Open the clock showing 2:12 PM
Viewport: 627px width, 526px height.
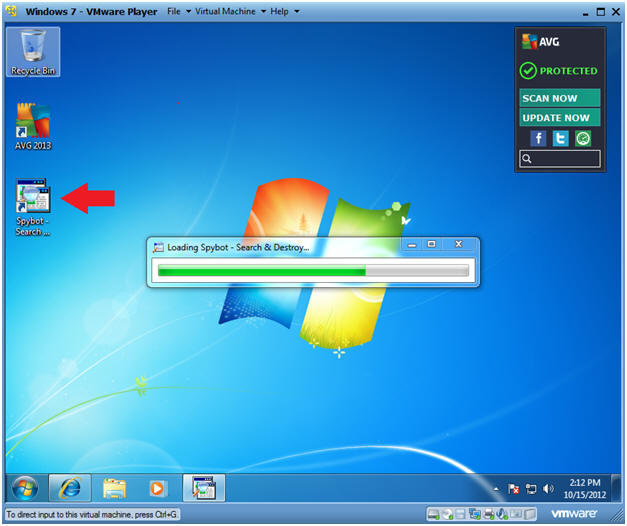tap(585, 488)
